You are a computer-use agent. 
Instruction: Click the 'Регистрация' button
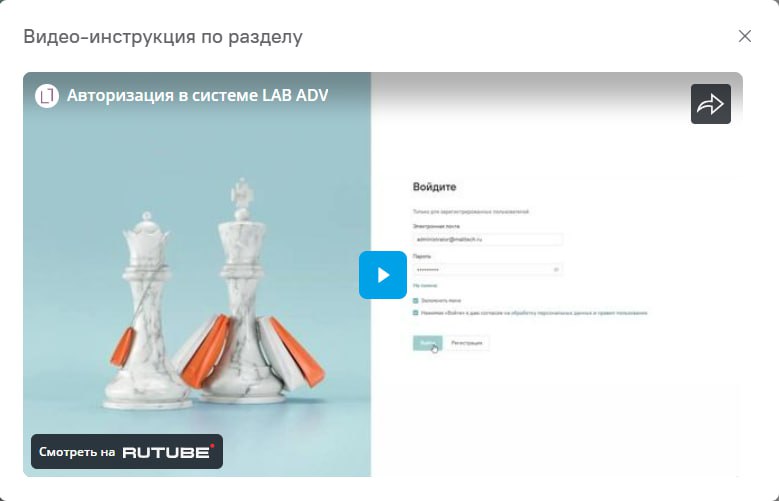(x=467, y=343)
